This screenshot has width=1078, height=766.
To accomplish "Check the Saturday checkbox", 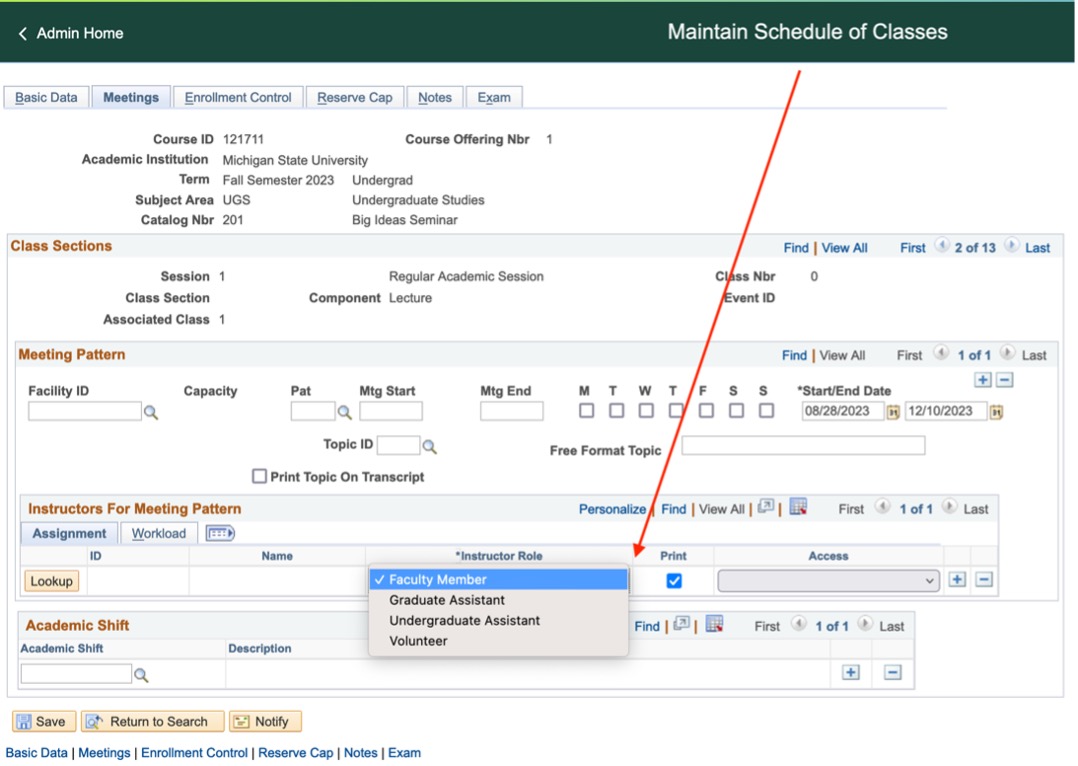I will tap(736, 411).
